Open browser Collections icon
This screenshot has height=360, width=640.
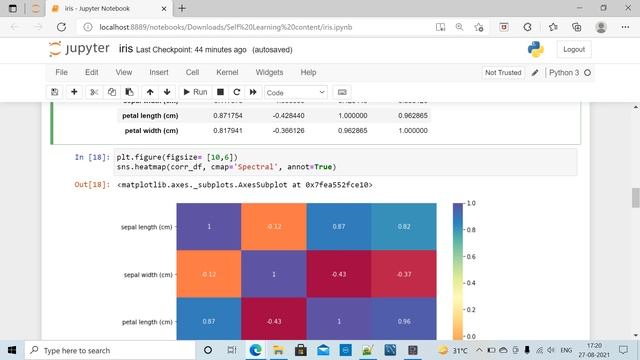(x=576, y=27)
